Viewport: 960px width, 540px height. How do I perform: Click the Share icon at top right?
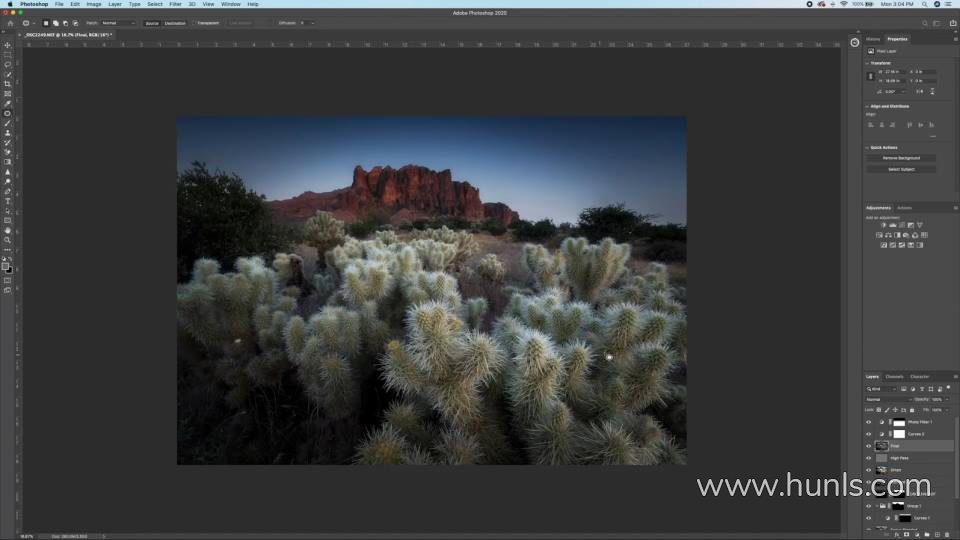pyautogui.click(x=953, y=23)
